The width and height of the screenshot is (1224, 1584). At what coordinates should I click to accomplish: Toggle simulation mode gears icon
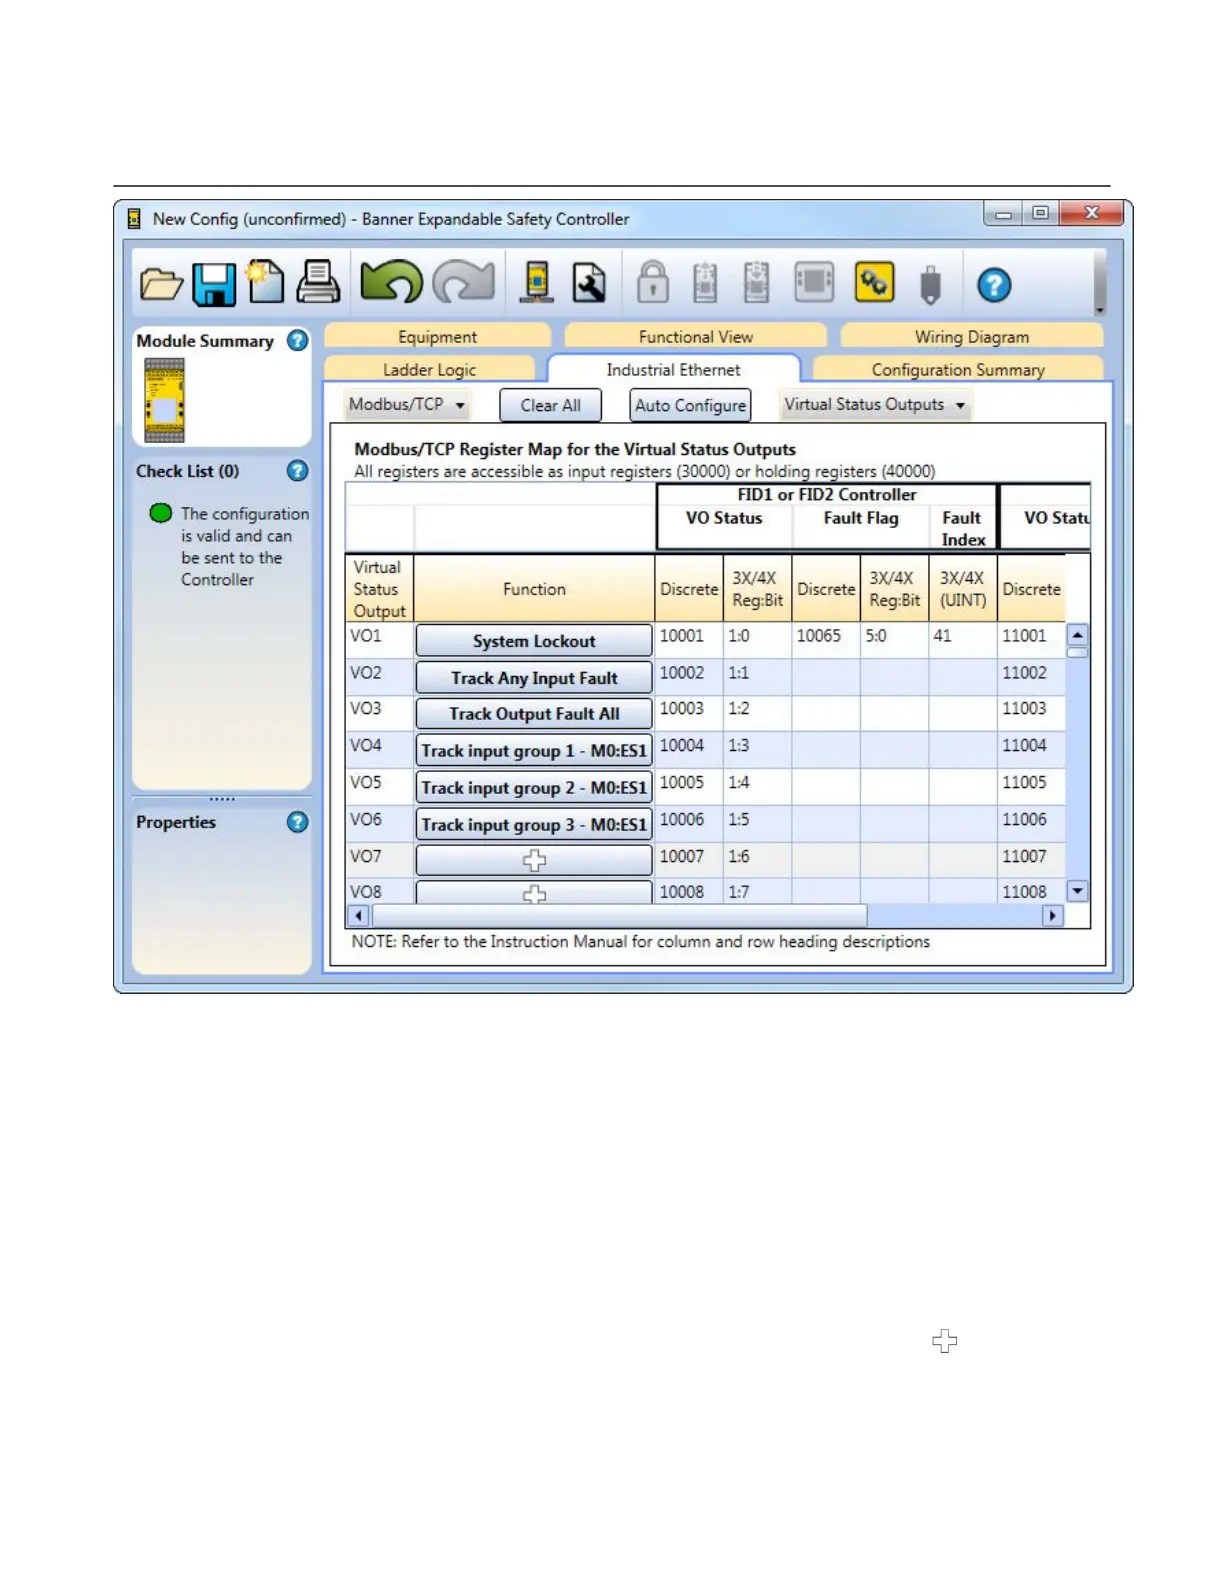[874, 283]
